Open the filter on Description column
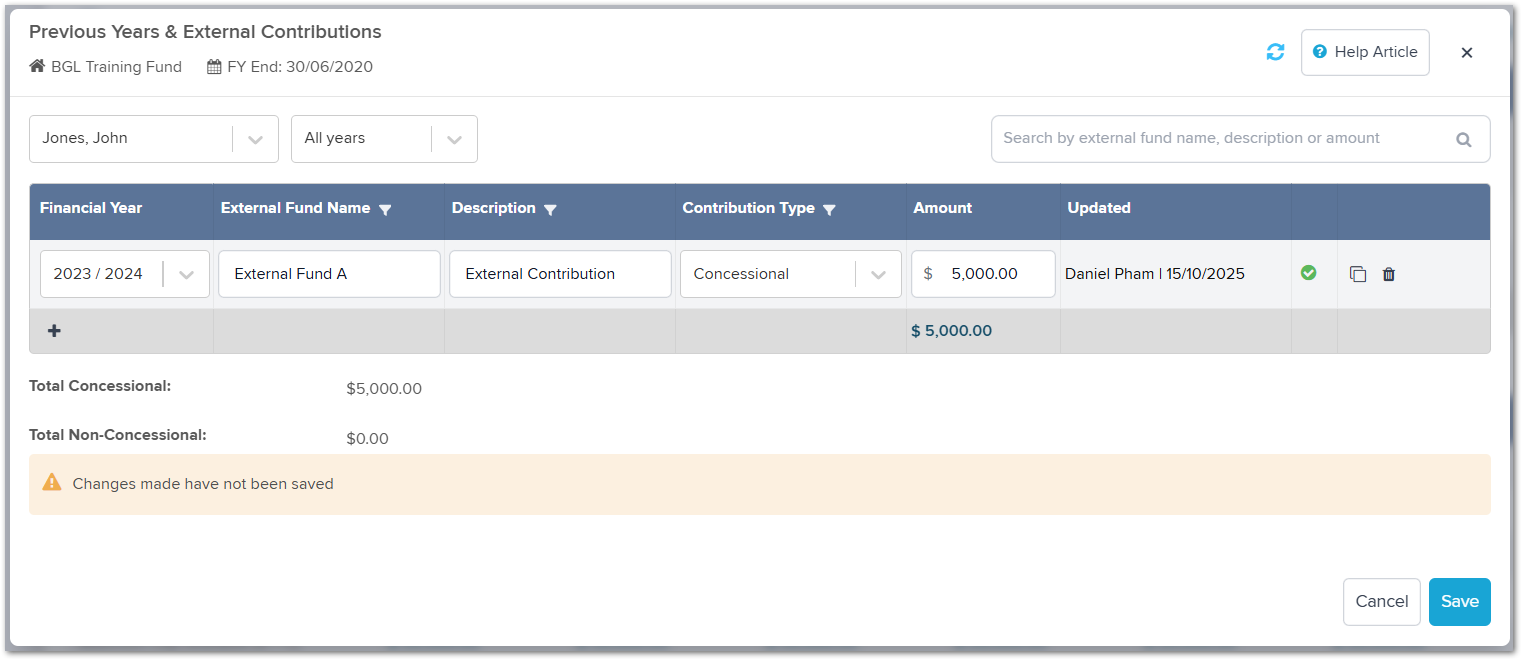The height and width of the screenshot is (660, 1522). pos(550,209)
